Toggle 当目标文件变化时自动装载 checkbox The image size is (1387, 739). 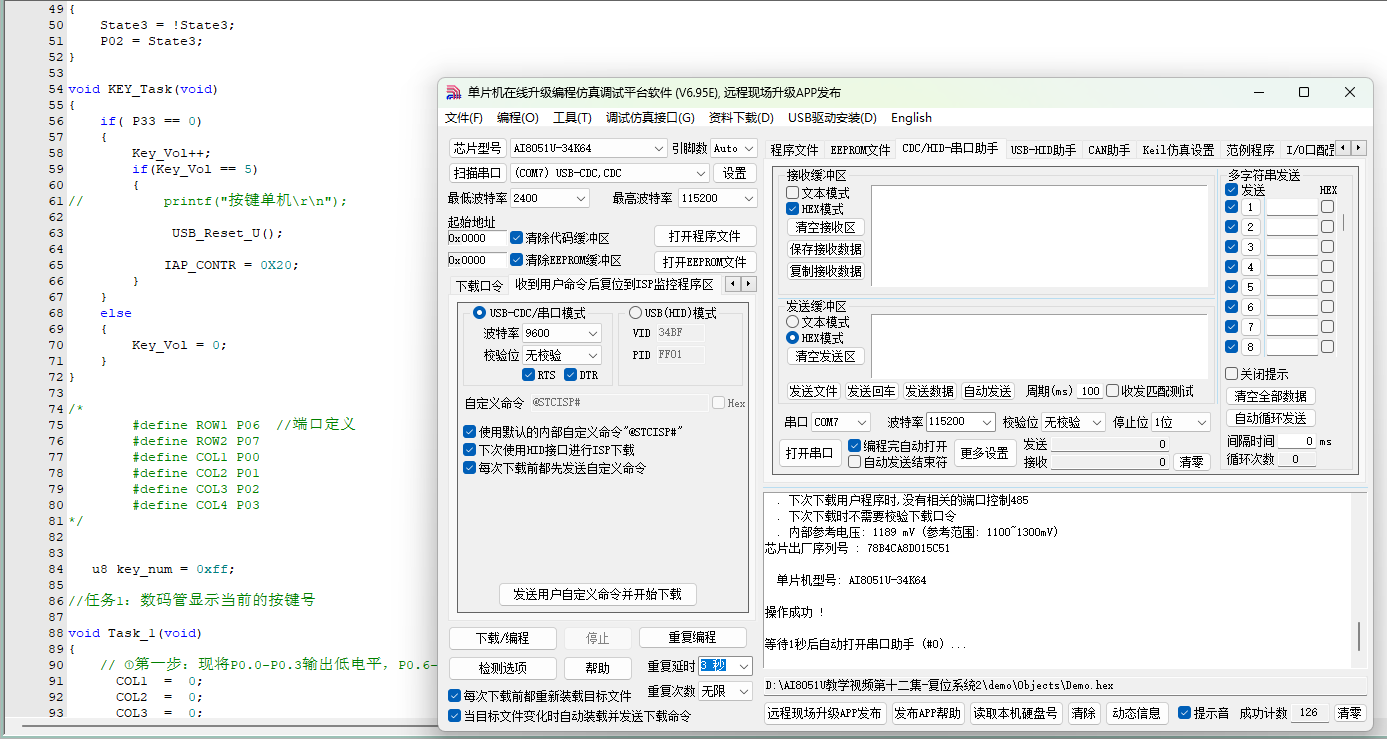point(455,716)
